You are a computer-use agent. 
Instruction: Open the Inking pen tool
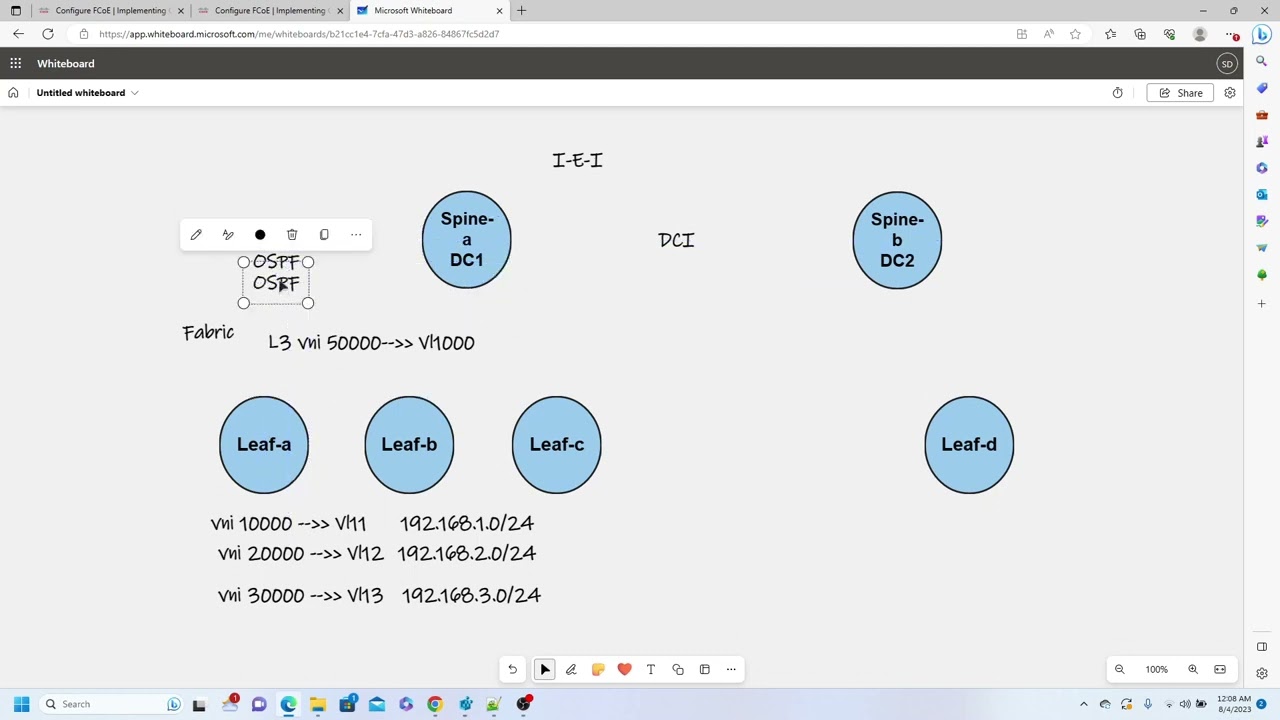point(571,670)
